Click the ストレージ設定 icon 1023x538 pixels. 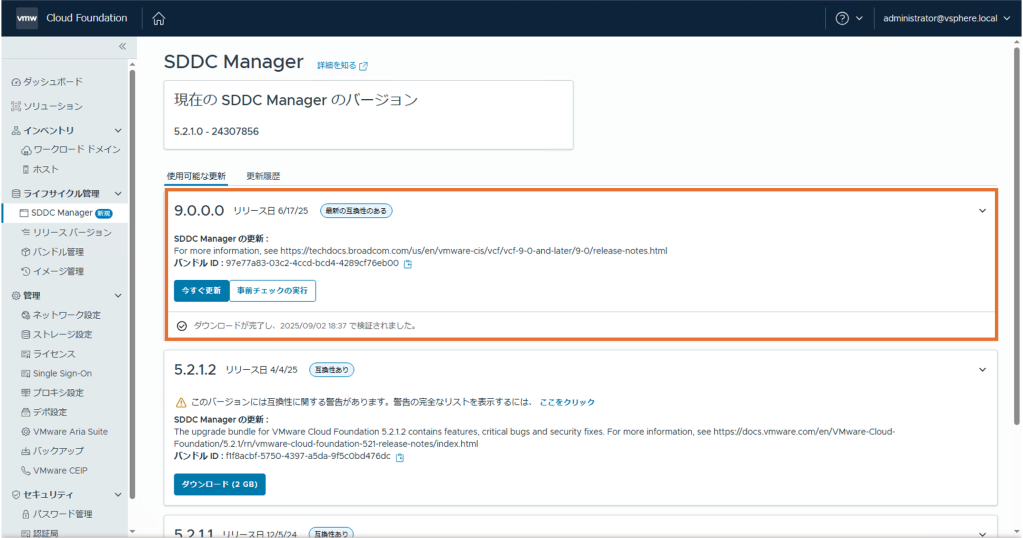point(25,335)
